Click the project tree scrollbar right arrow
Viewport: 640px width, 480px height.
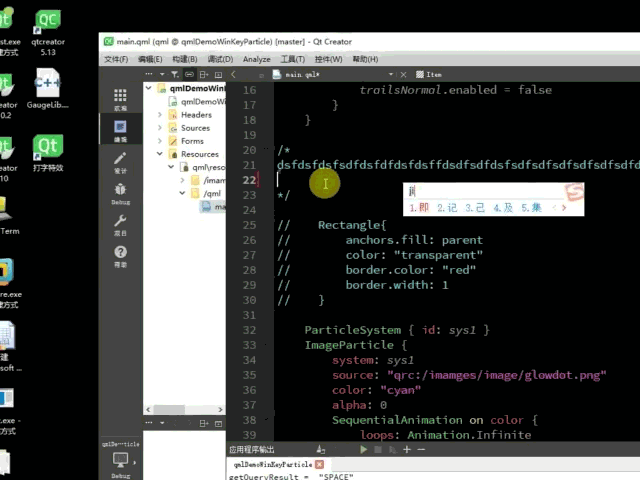(220, 409)
